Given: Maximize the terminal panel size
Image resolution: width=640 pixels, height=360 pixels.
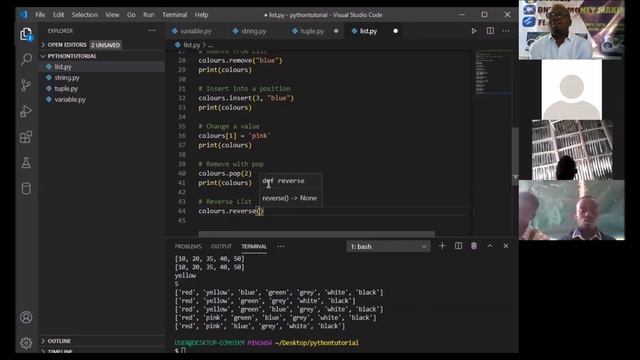Looking at the screenshot, I should coord(490,246).
